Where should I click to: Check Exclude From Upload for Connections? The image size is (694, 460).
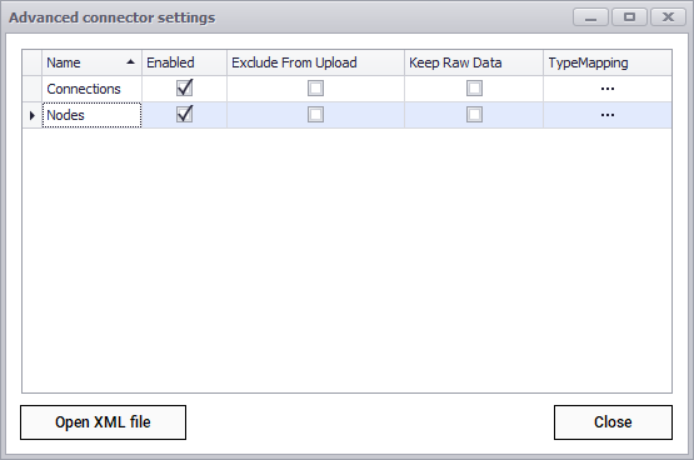[316, 89]
